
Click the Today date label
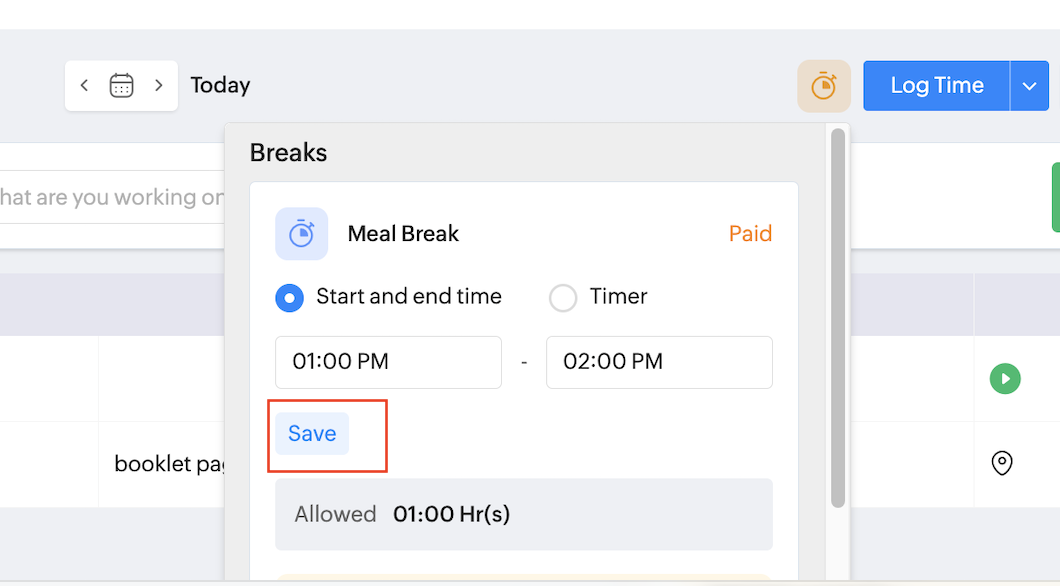pos(220,86)
